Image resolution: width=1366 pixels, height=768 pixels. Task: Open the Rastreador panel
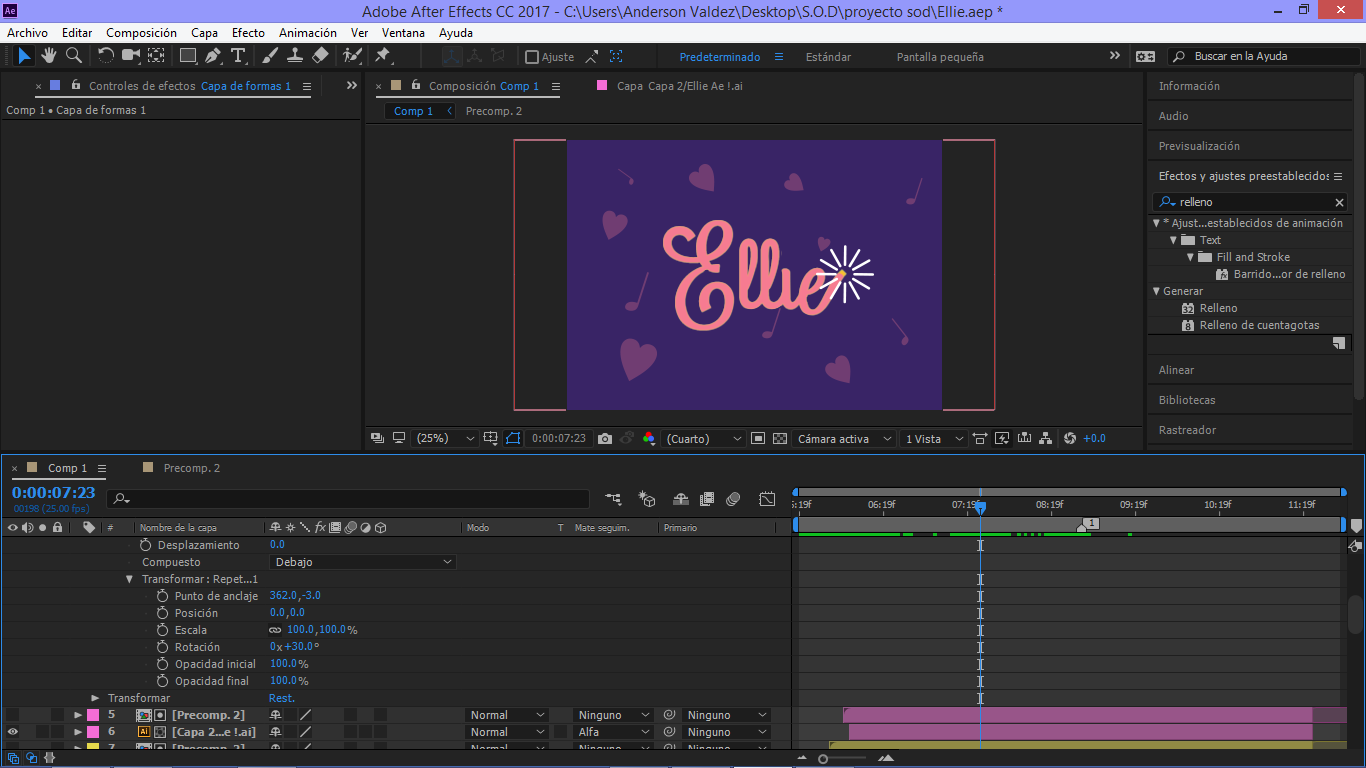pyautogui.click(x=1187, y=430)
